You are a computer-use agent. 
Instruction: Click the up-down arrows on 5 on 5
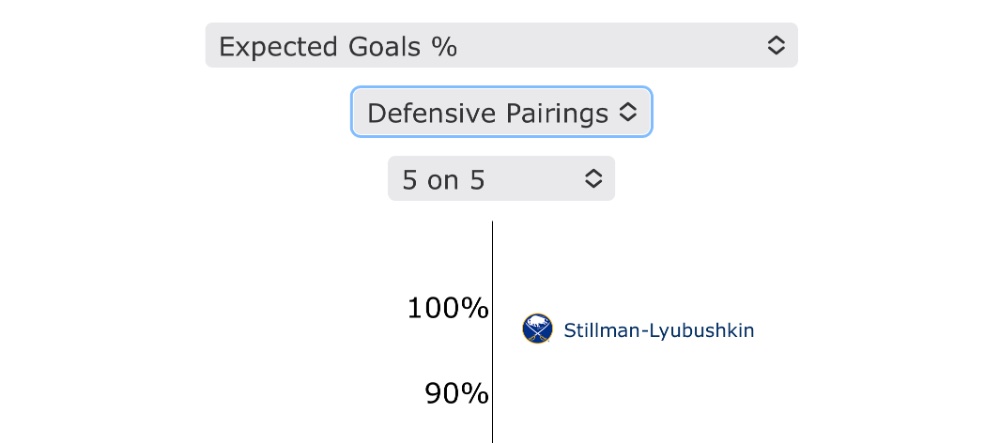(x=593, y=178)
